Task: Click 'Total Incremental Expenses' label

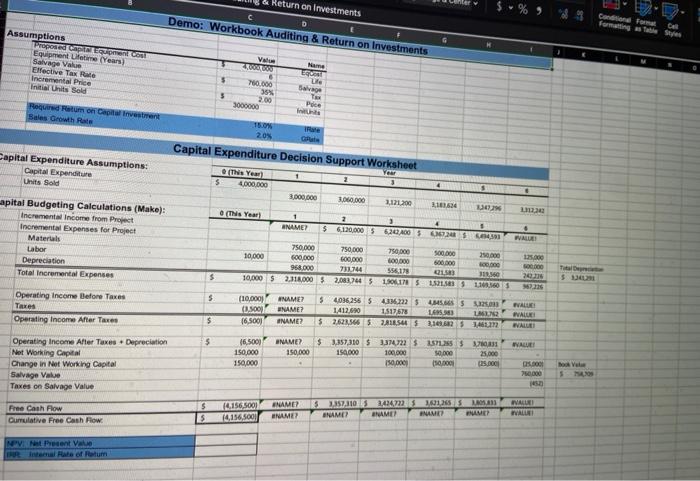Action: coord(65,273)
